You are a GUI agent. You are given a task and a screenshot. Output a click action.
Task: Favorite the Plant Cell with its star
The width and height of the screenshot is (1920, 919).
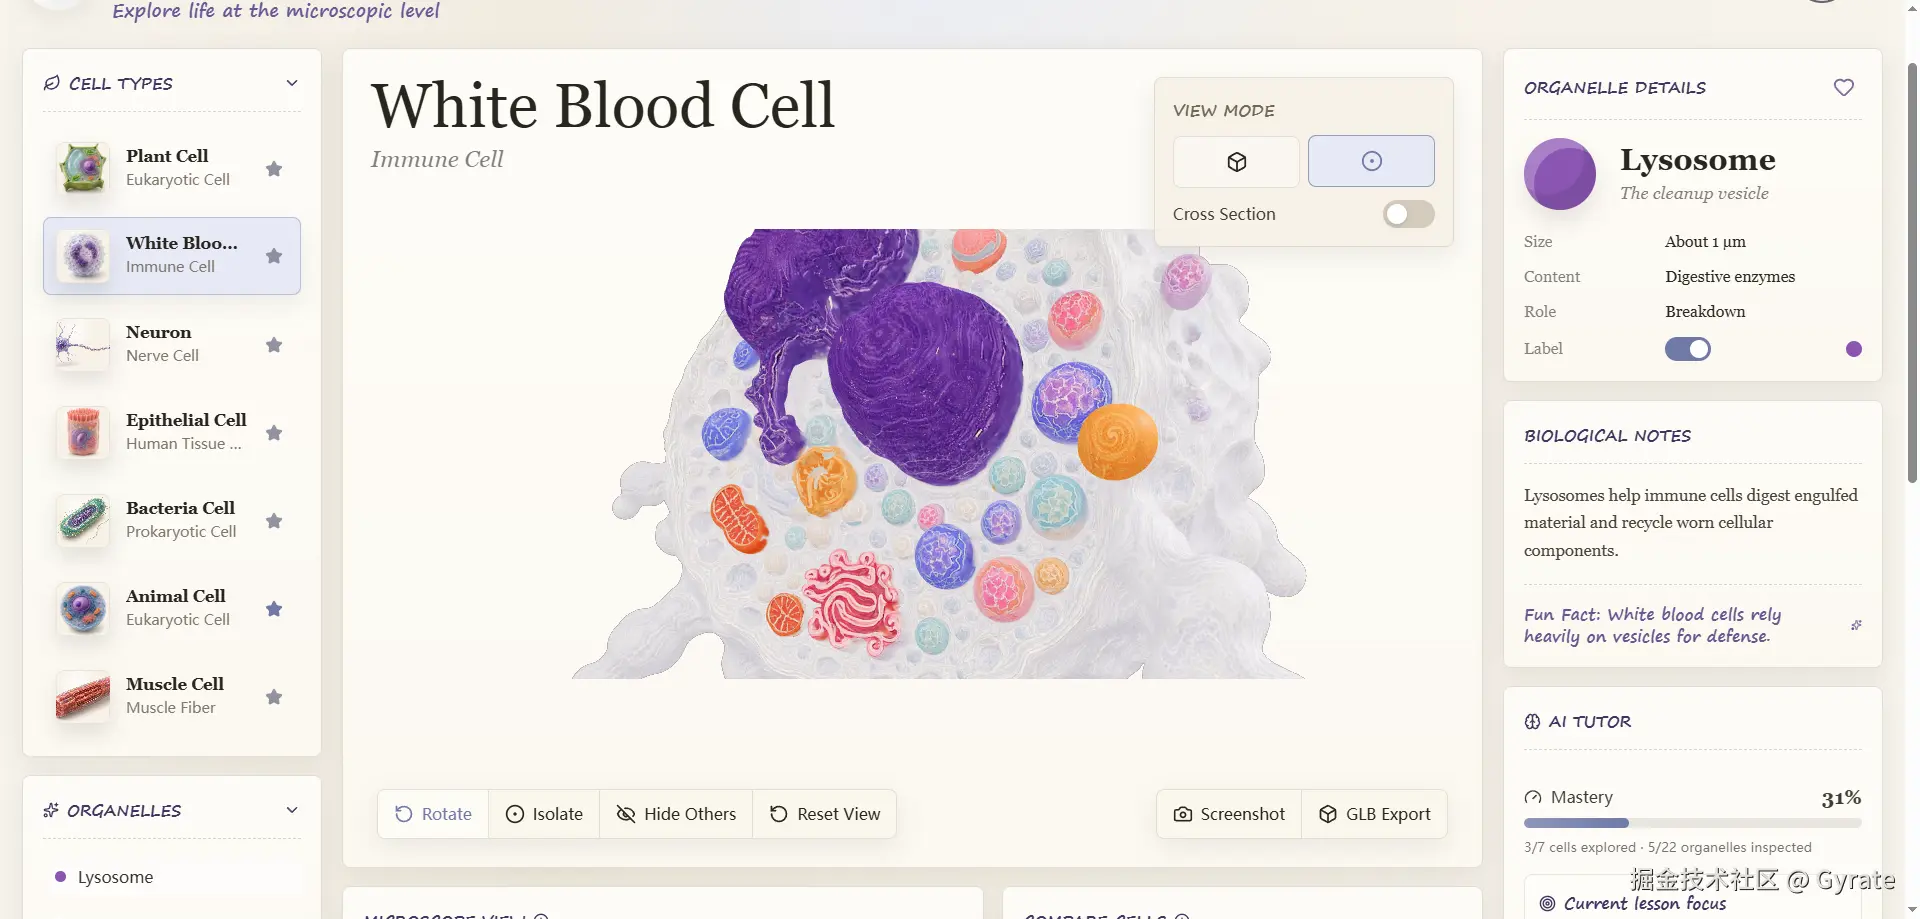point(274,168)
